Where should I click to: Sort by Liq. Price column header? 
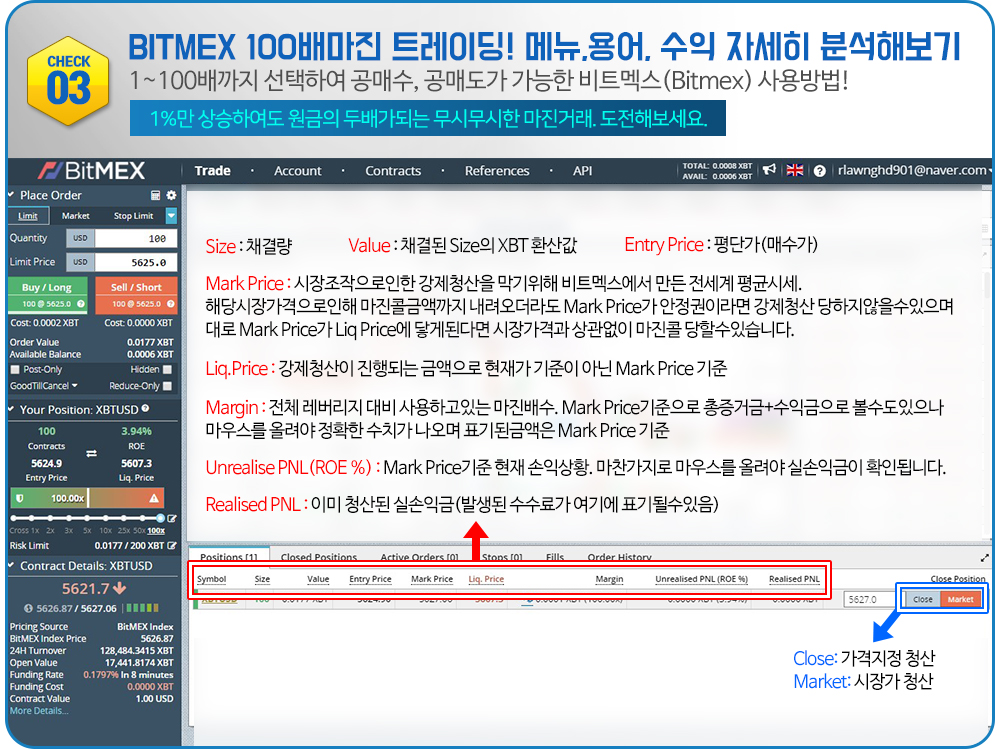[486, 579]
